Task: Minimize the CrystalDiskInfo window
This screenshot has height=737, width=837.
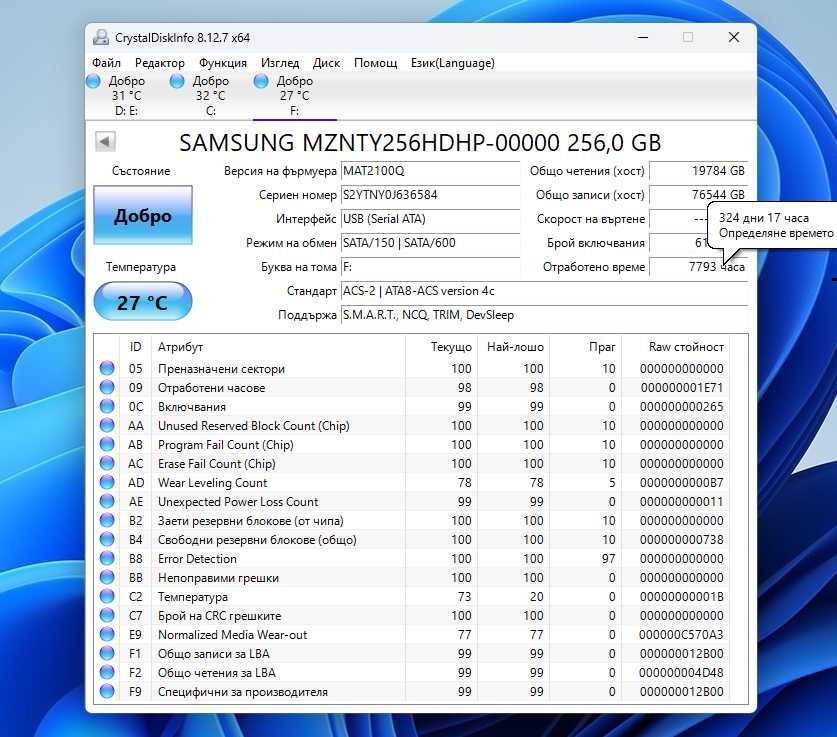Action: 643,37
